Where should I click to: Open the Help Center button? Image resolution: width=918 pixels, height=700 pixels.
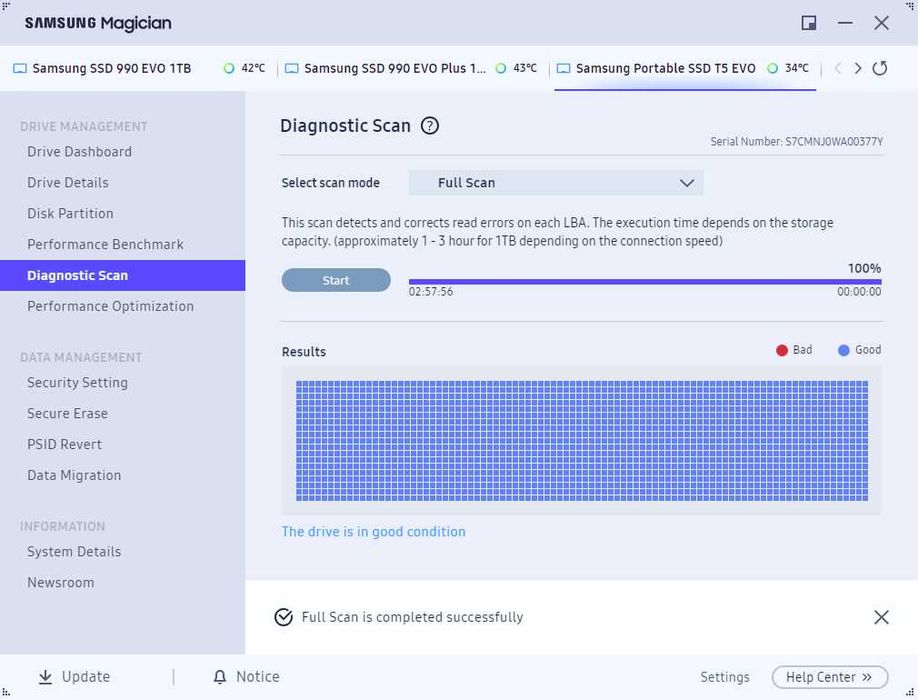[830, 677]
